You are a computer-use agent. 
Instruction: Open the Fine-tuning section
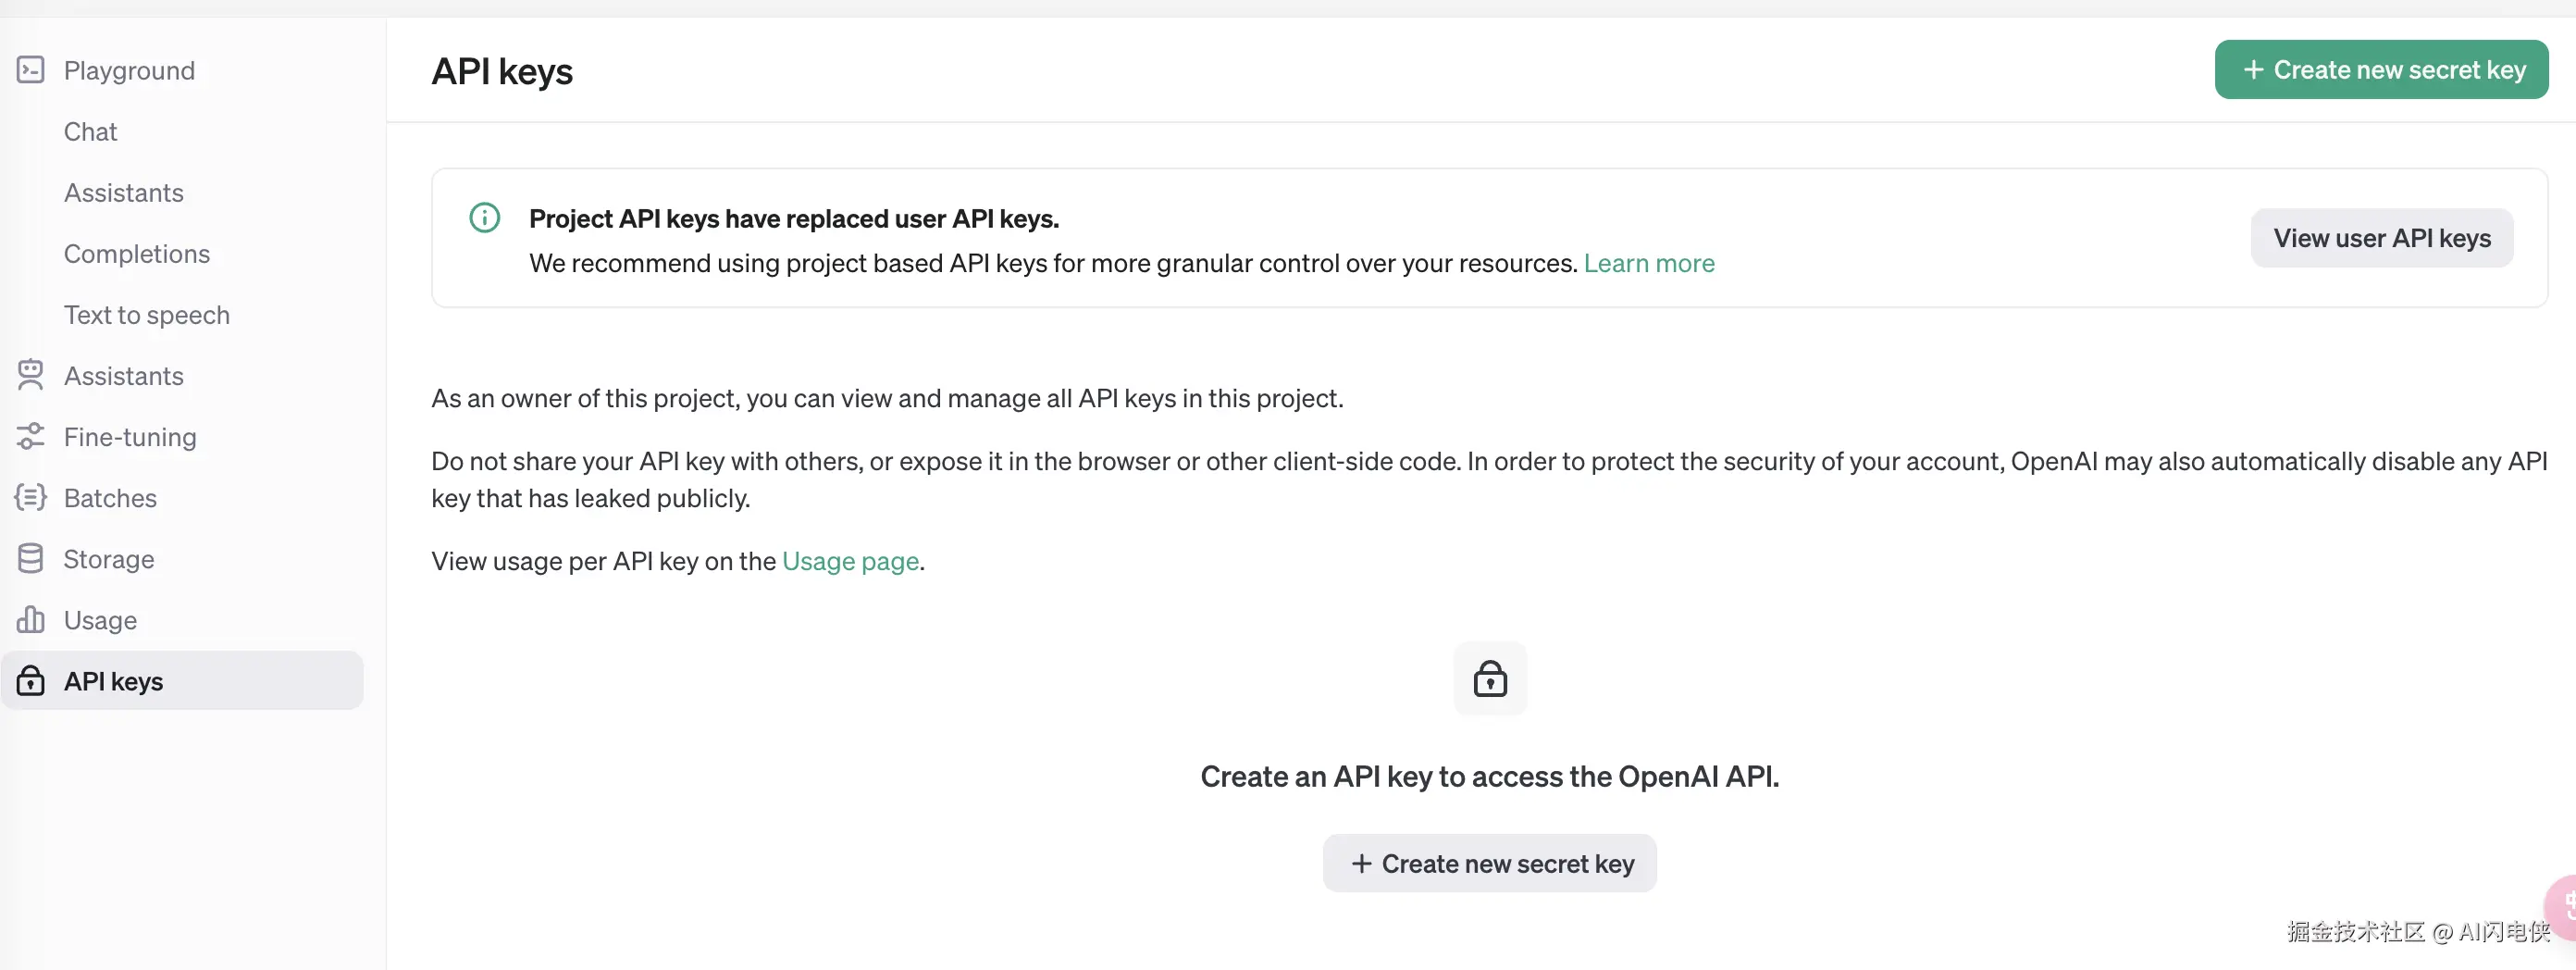tap(129, 437)
